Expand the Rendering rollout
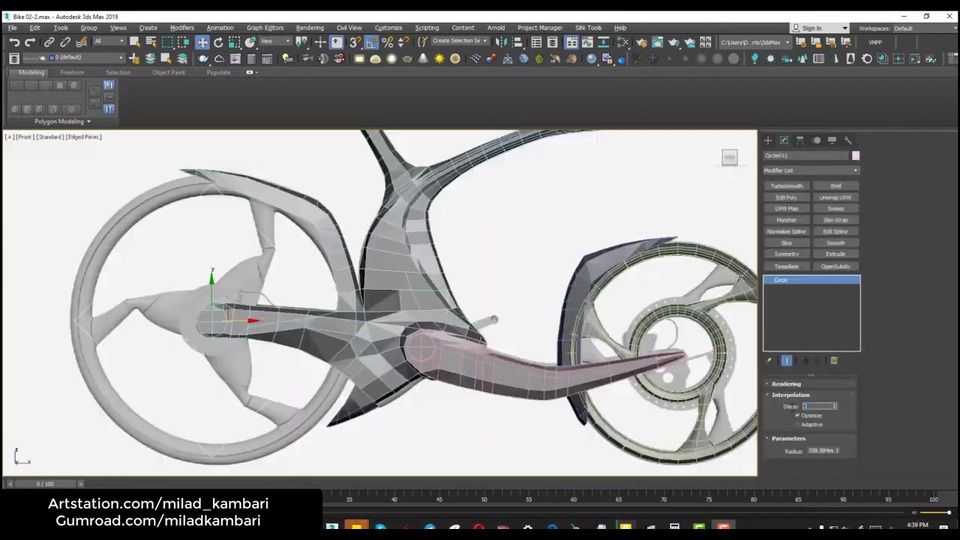960x540 pixels. click(786, 383)
